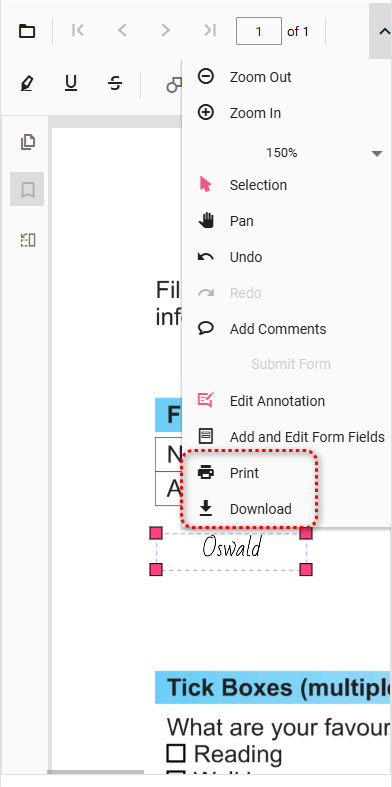Open the page organizer sidebar icon
This screenshot has height=787, width=392.
pos(28,240)
